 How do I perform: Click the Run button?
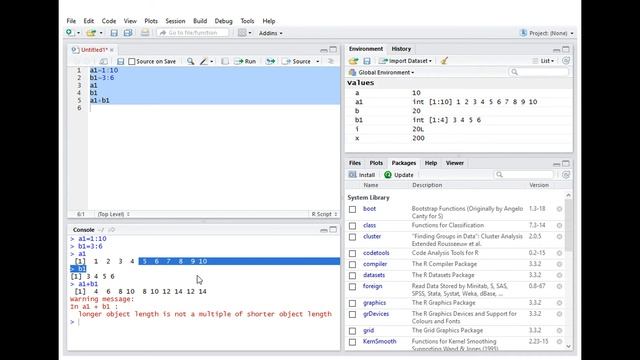point(245,61)
